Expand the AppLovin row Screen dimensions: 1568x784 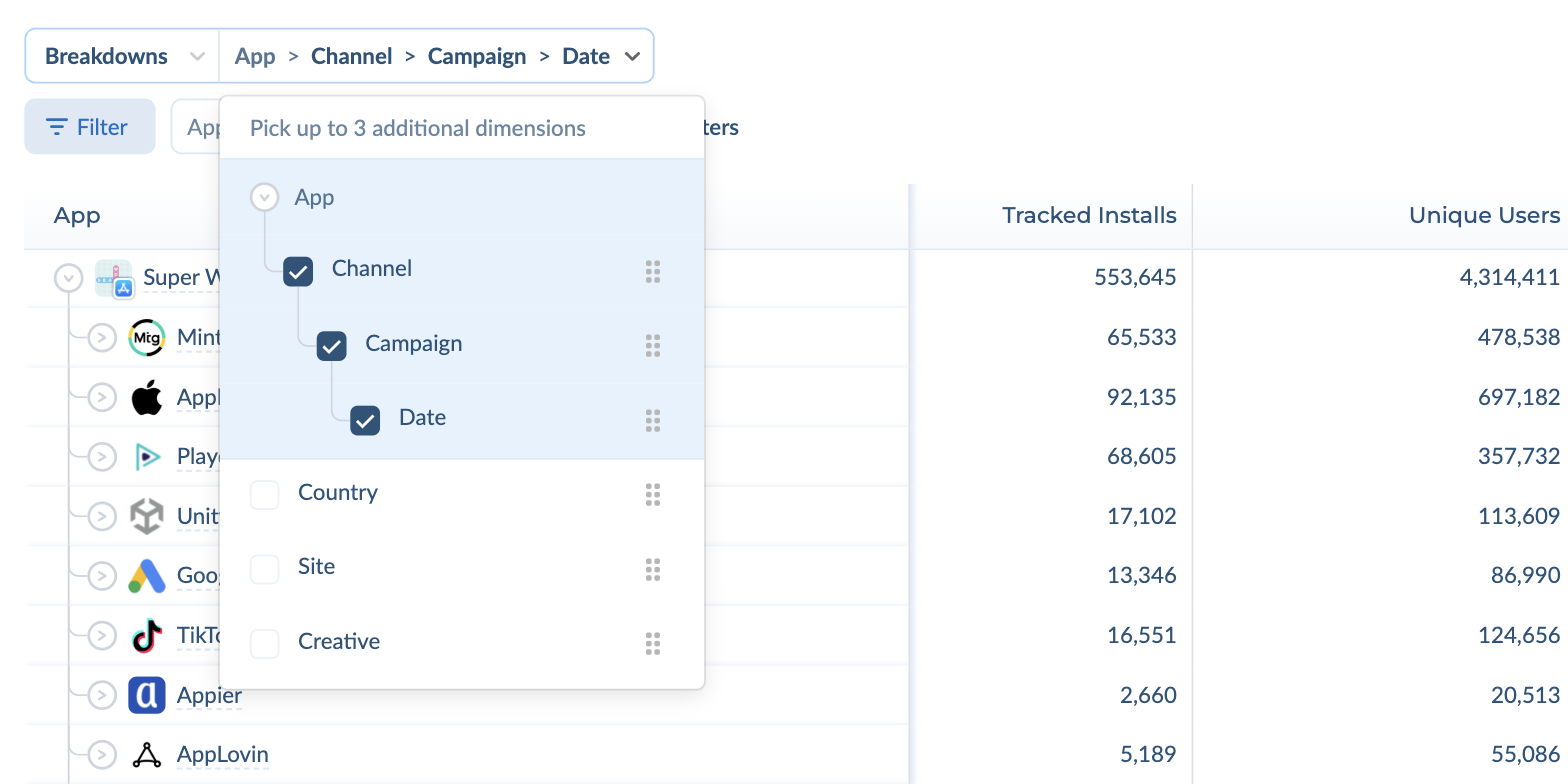(x=101, y=754)
